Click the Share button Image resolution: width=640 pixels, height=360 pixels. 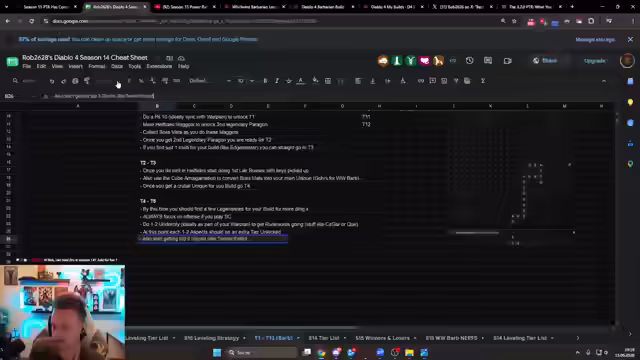pos(545,61)
